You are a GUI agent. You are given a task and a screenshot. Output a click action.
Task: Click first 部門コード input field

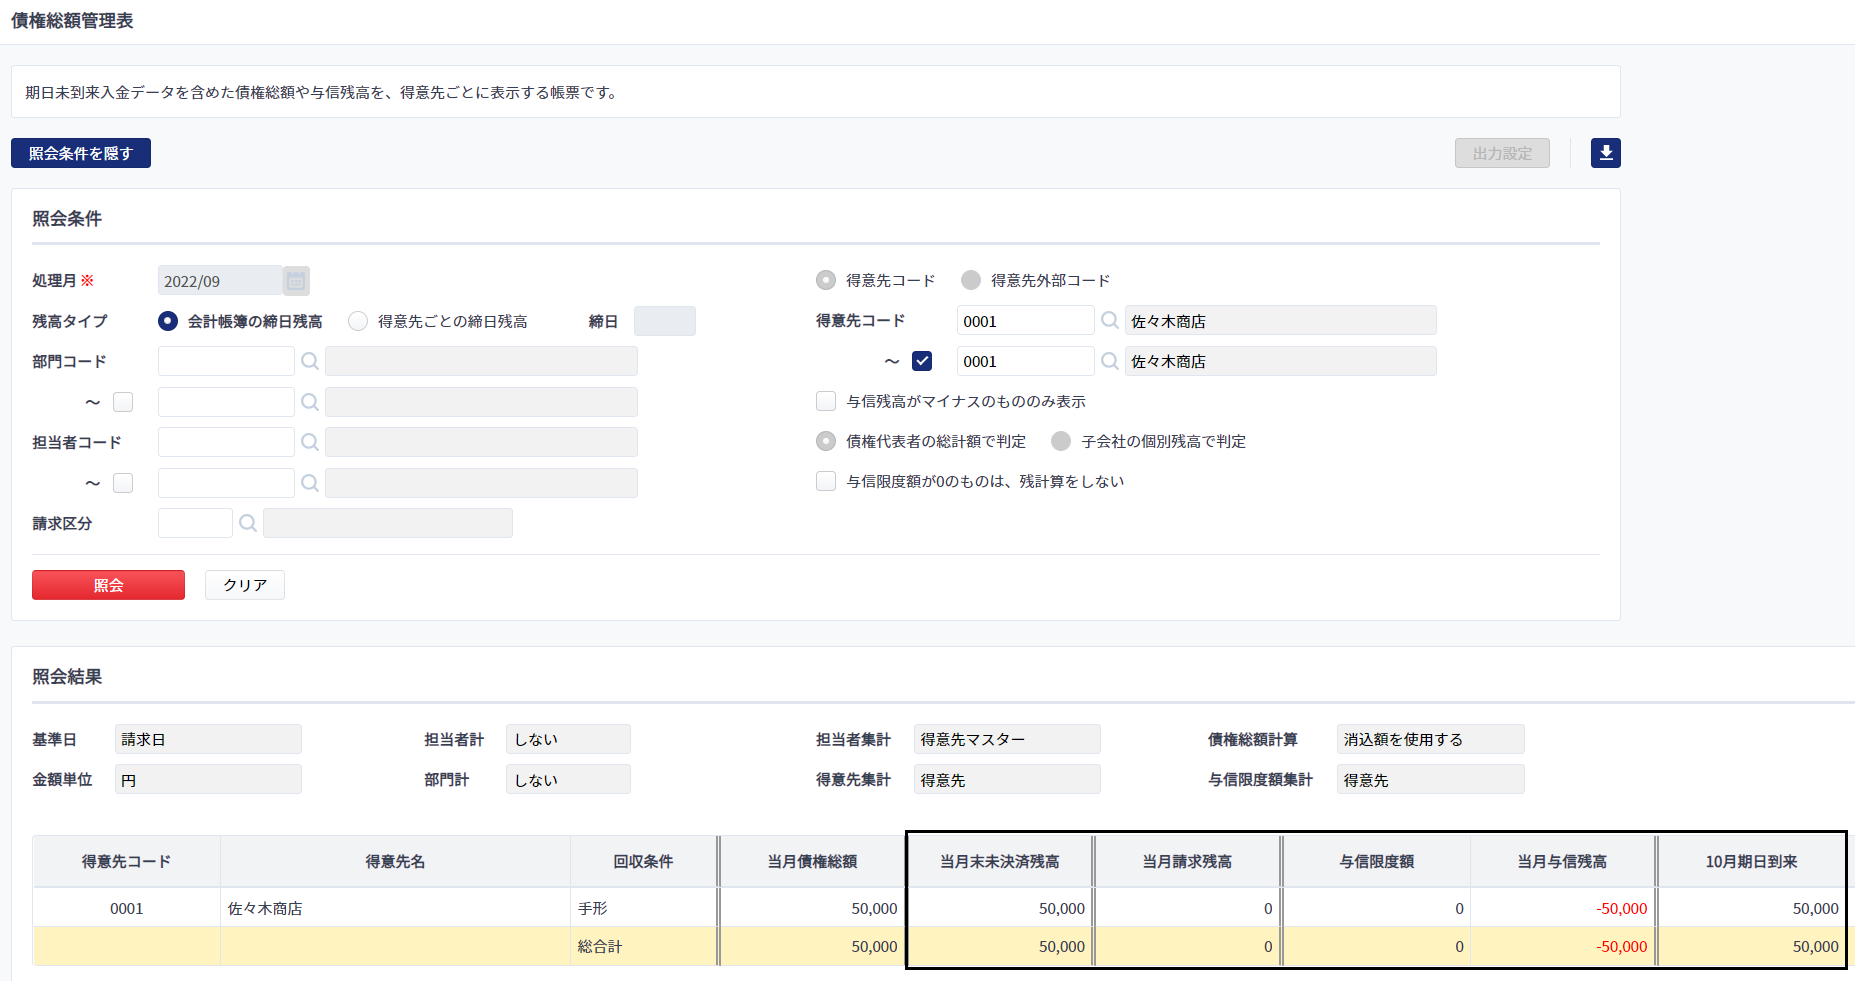tap(226, 361)
